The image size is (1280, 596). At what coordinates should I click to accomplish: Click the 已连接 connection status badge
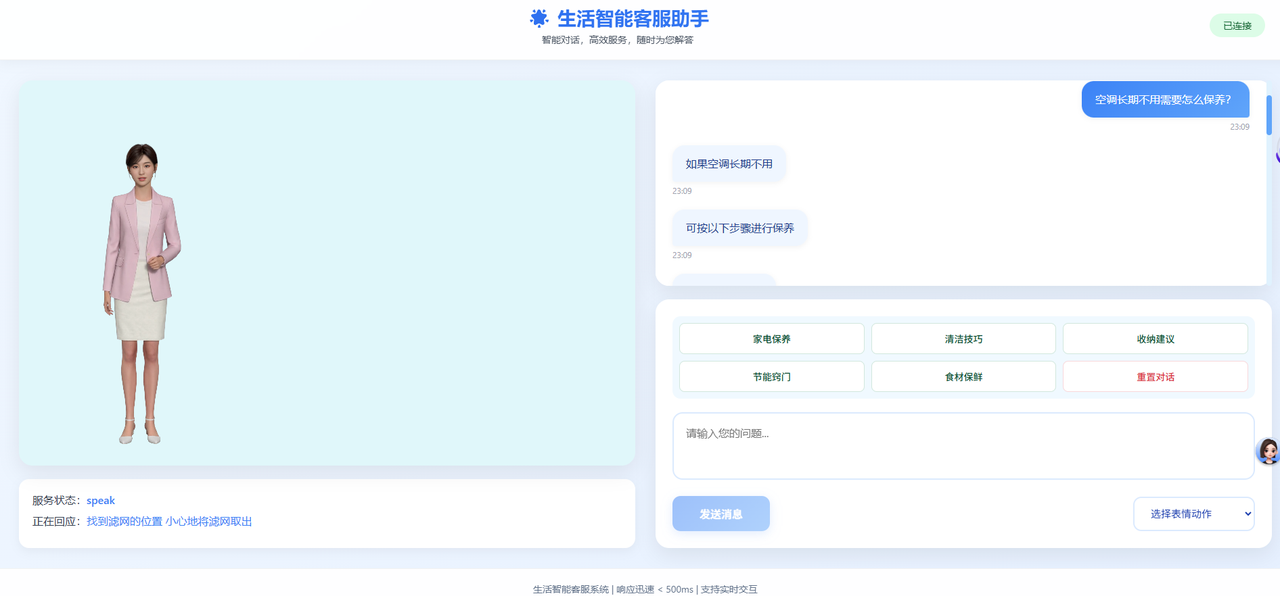[1237, 25]
